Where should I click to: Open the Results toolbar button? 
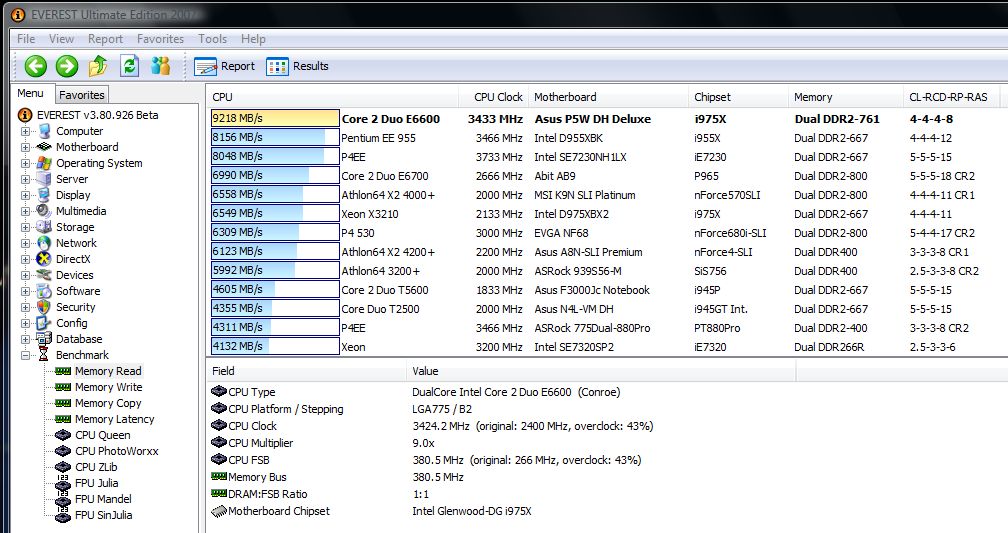(297, 66)
